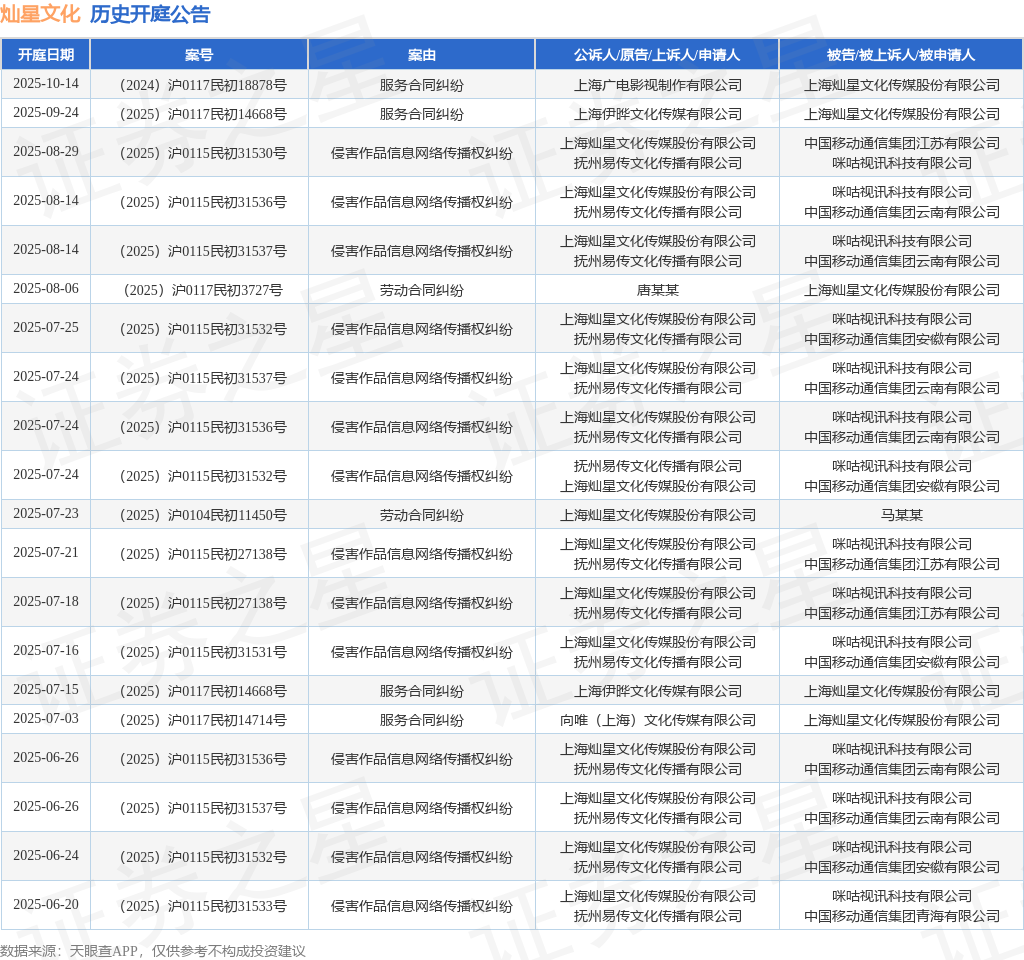This screenshot has height=960, width=1024.
Task: Click the date 2025-10-14
Action: point(46,84)
